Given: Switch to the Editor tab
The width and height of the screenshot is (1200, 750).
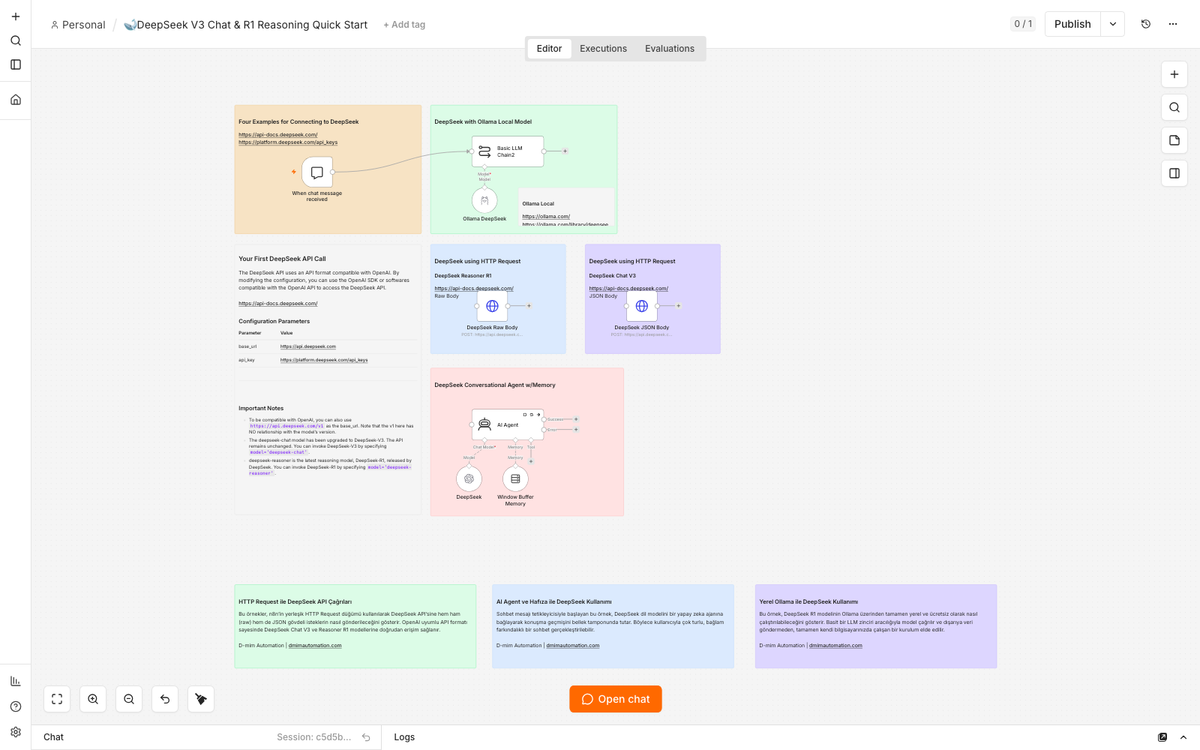Looking at the screenshot, I should click(x=549, y=48).
